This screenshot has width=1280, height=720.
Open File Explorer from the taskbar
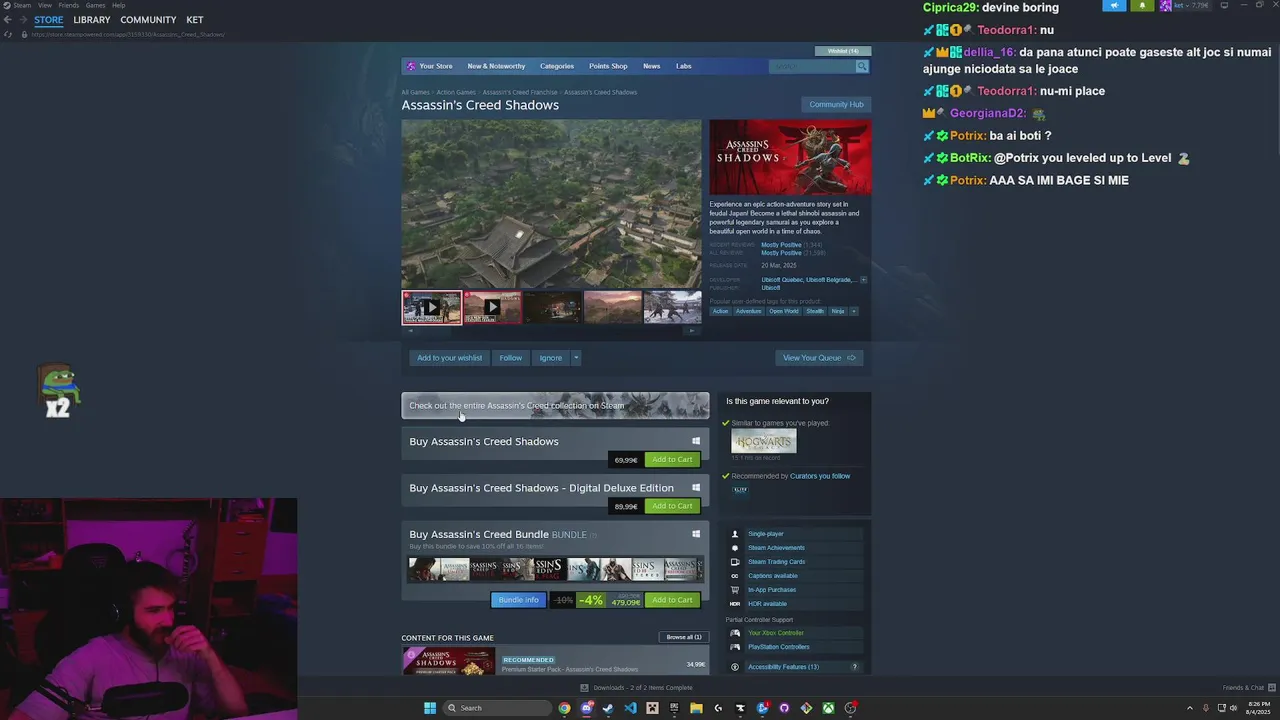tap(696, 708)
